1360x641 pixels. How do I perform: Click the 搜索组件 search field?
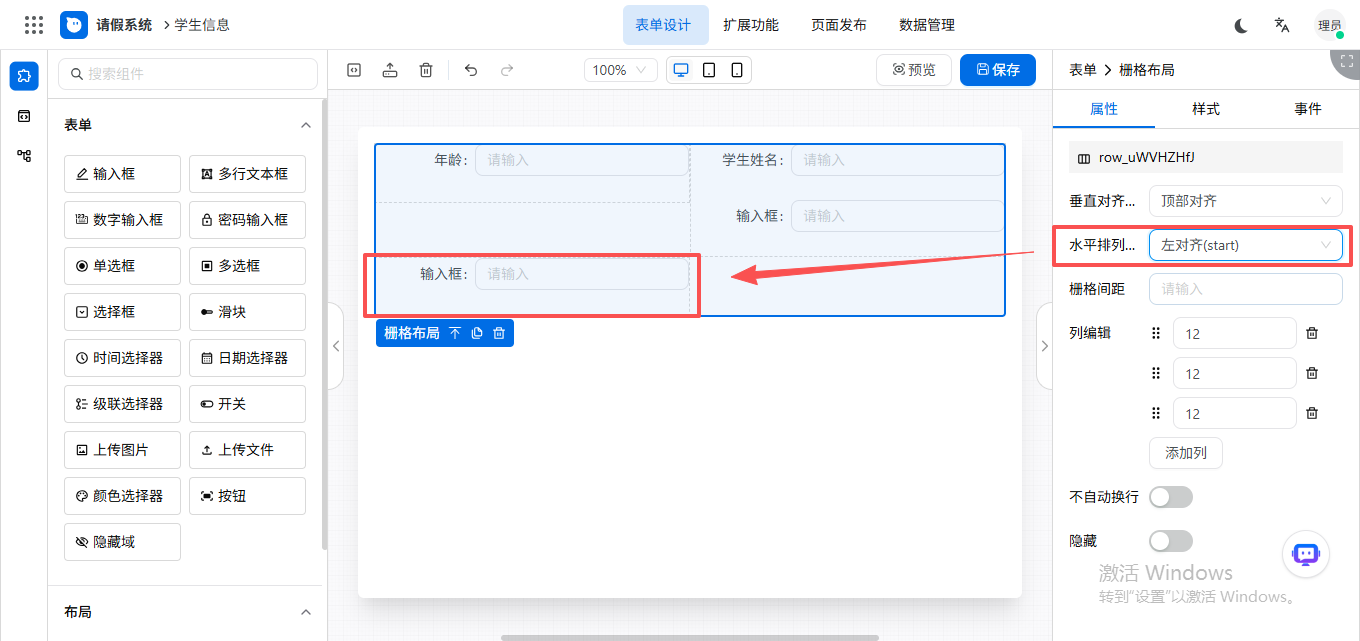point(188,74)
